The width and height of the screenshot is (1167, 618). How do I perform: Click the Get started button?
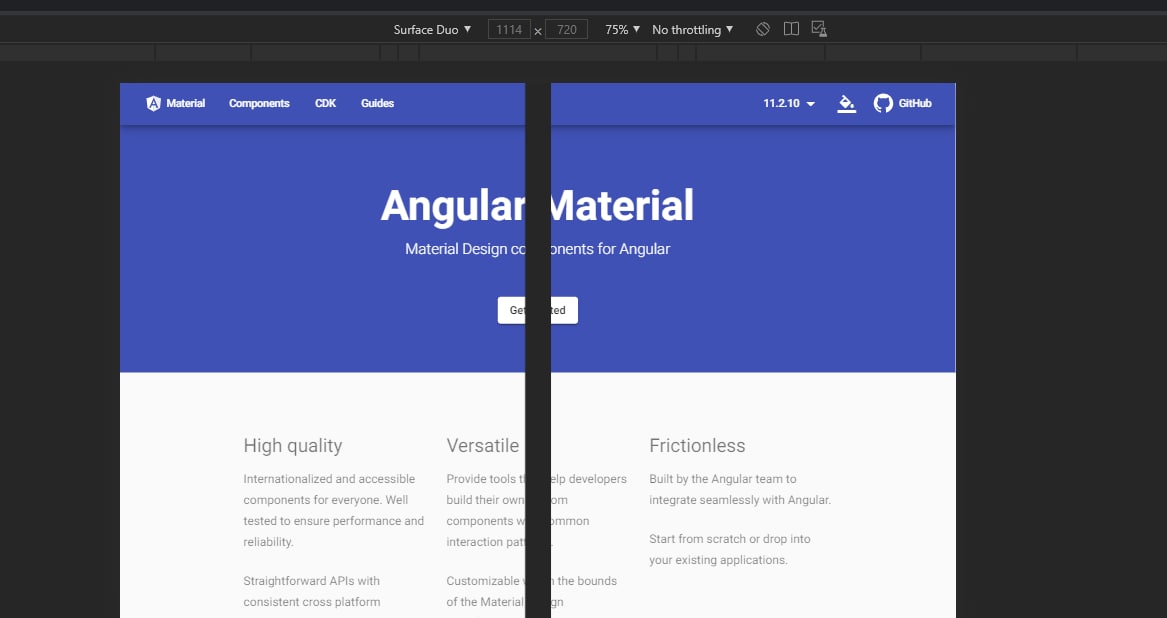coord(537,310)
